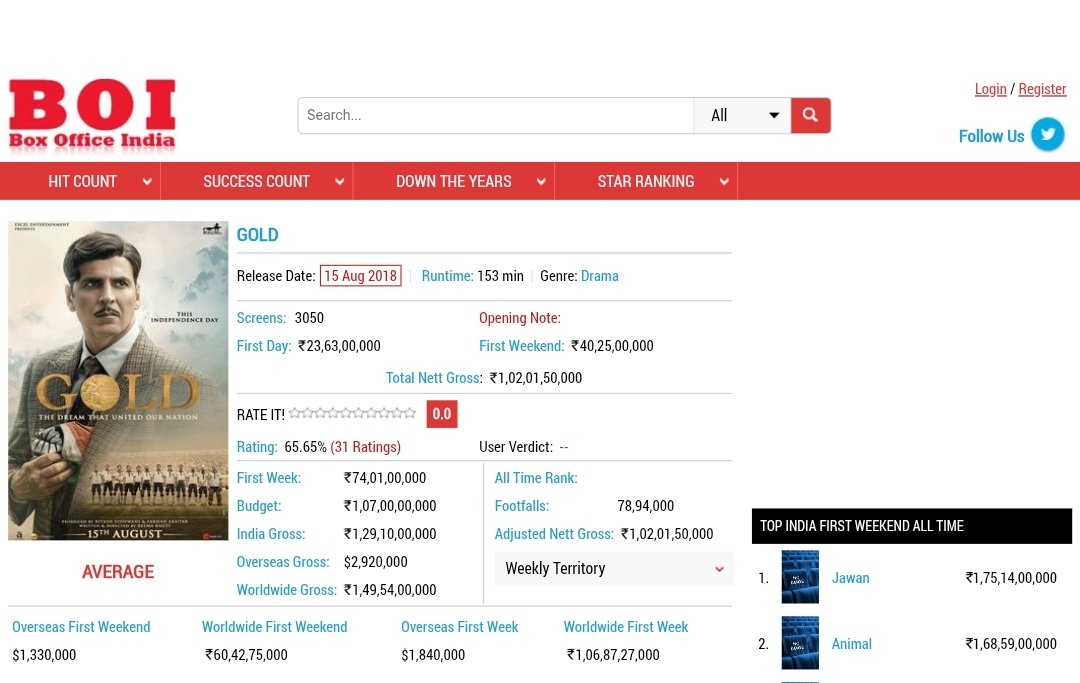The width and height of the screenshot is (1080, 683).
Task: Expand the Weekly Territory dropdown
Action: point(614,568)
